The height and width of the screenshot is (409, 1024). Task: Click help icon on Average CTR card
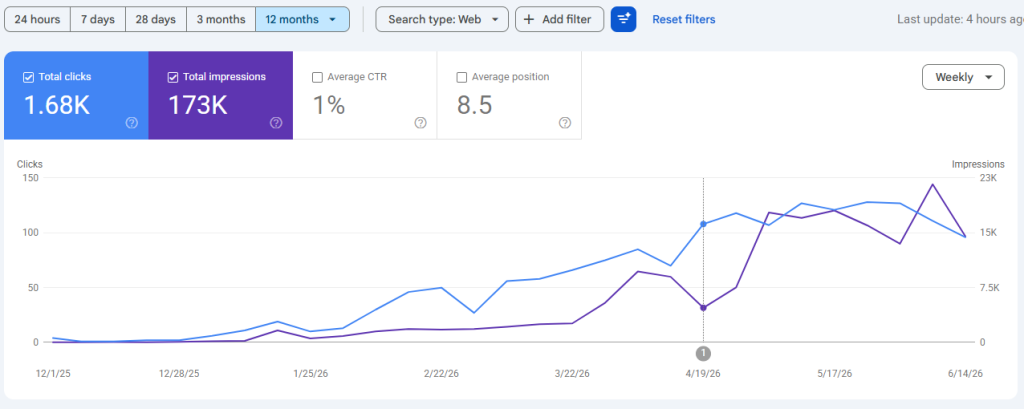(x=421, y=123)
